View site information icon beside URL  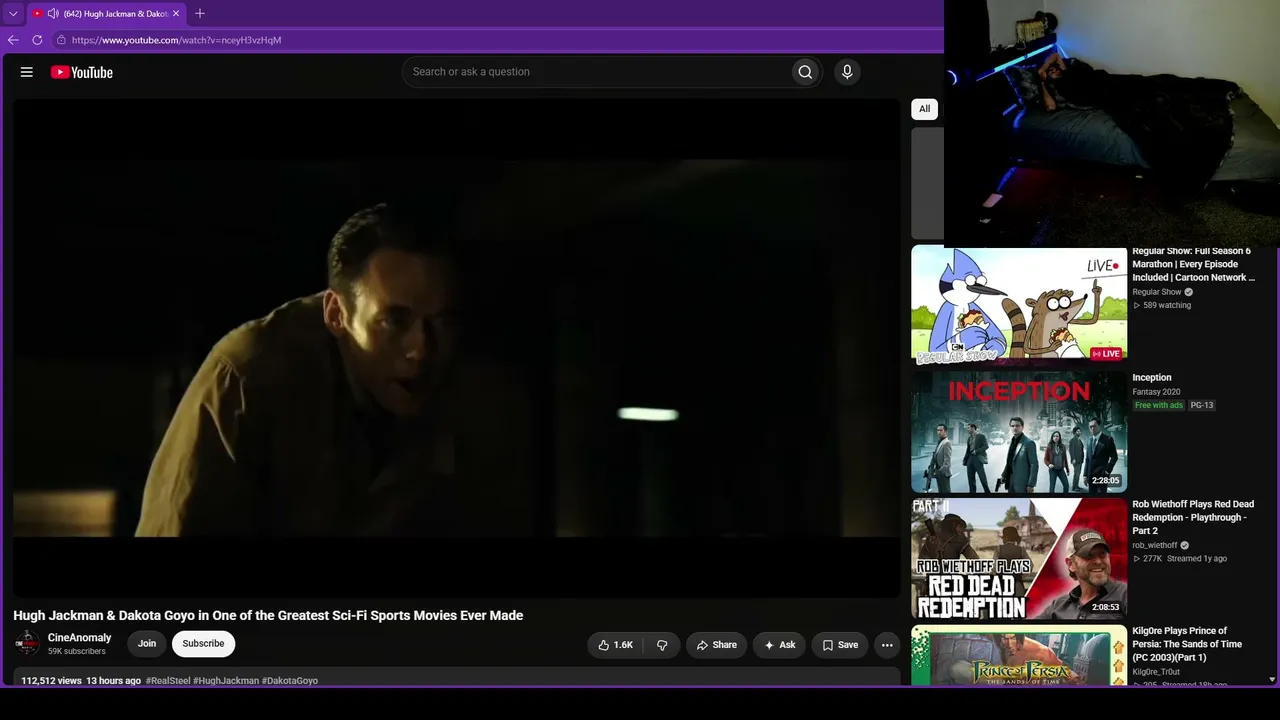(x=61, y=40)
